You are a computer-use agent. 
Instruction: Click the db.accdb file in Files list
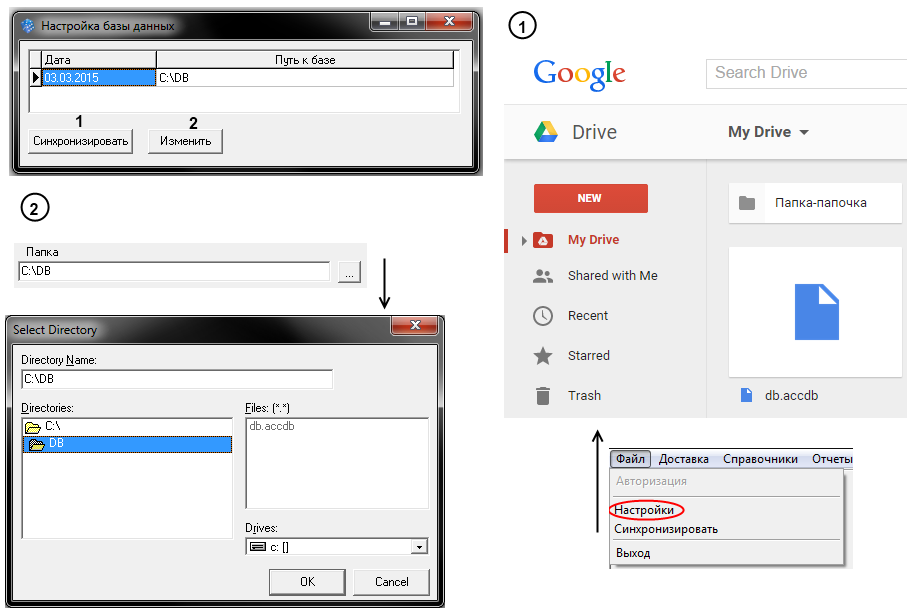pyautogui.click(x=272, y=427)
